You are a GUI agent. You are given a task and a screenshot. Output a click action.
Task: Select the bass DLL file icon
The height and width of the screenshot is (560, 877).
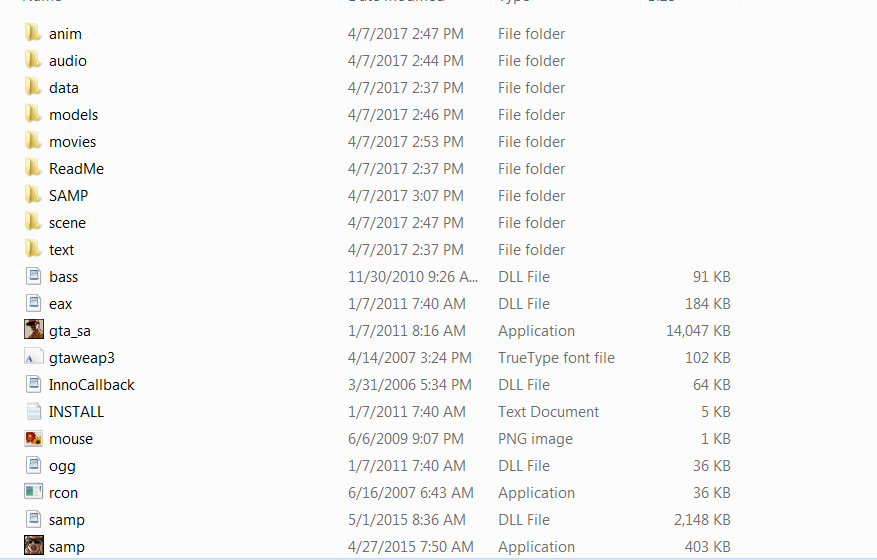click(x=34, y=276)
